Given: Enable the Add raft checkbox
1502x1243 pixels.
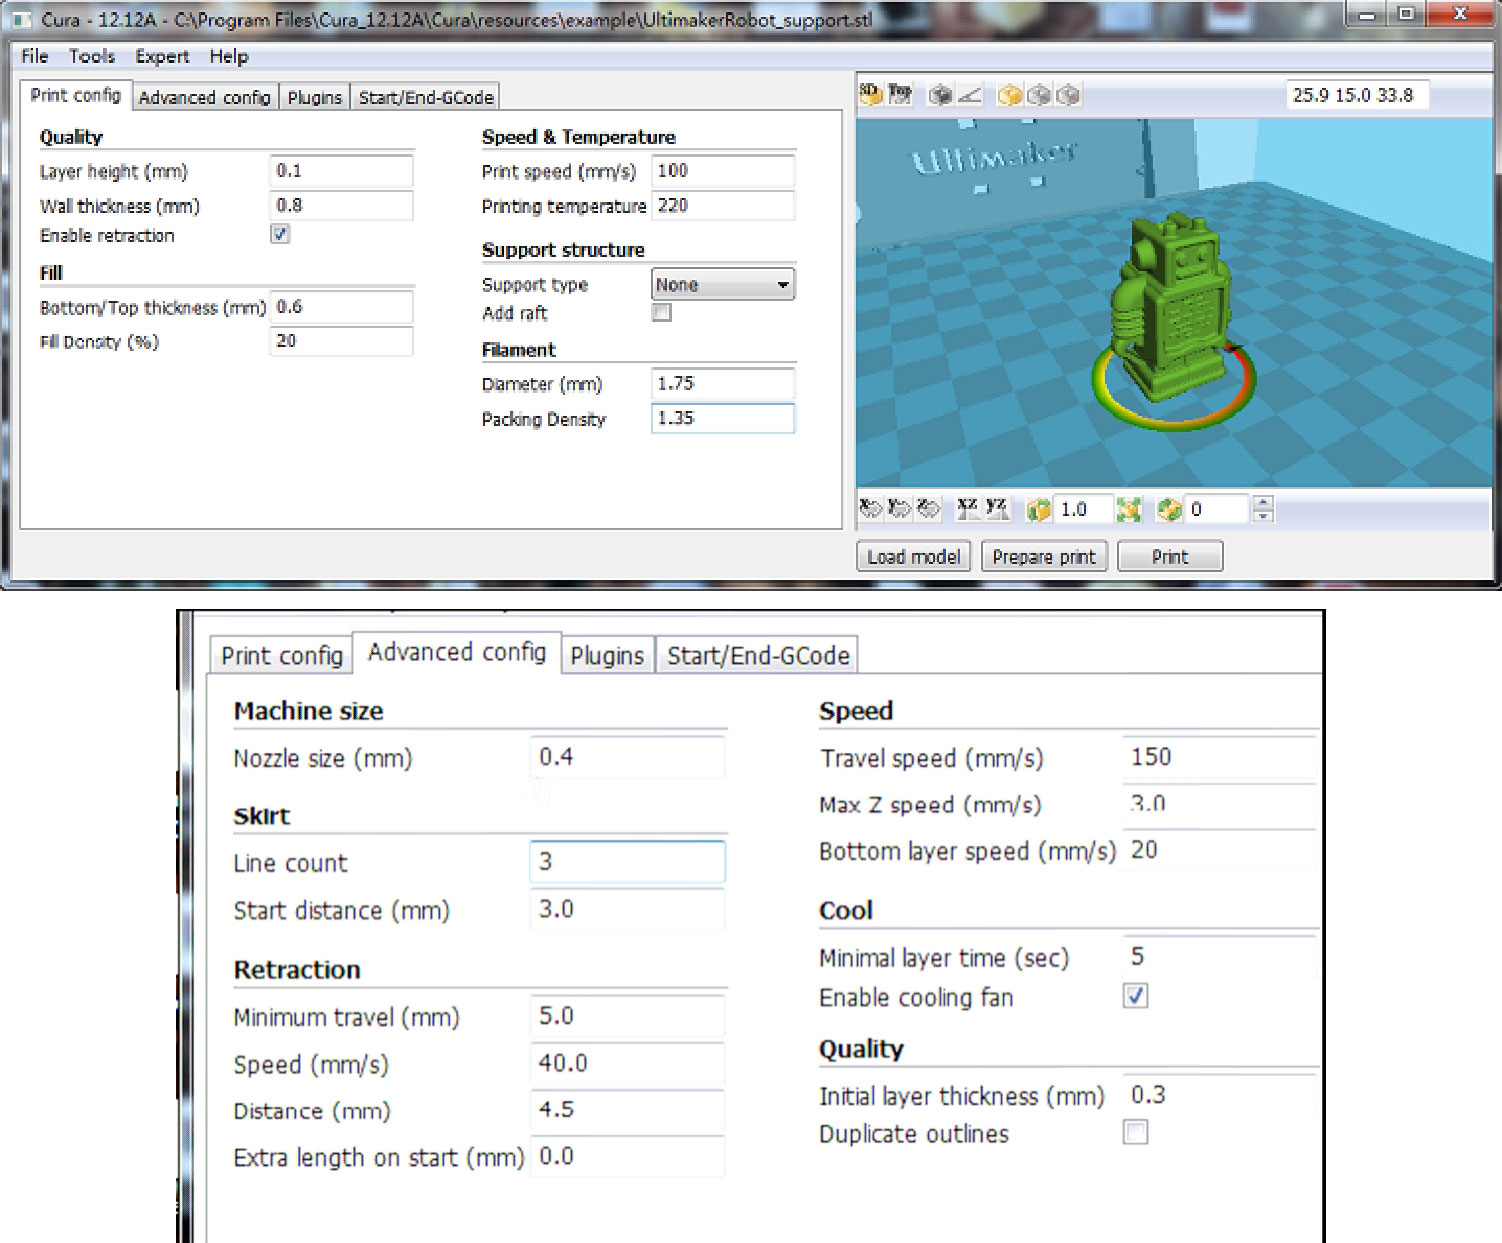Looking at the screenshot, I should (x=662, y=312).
